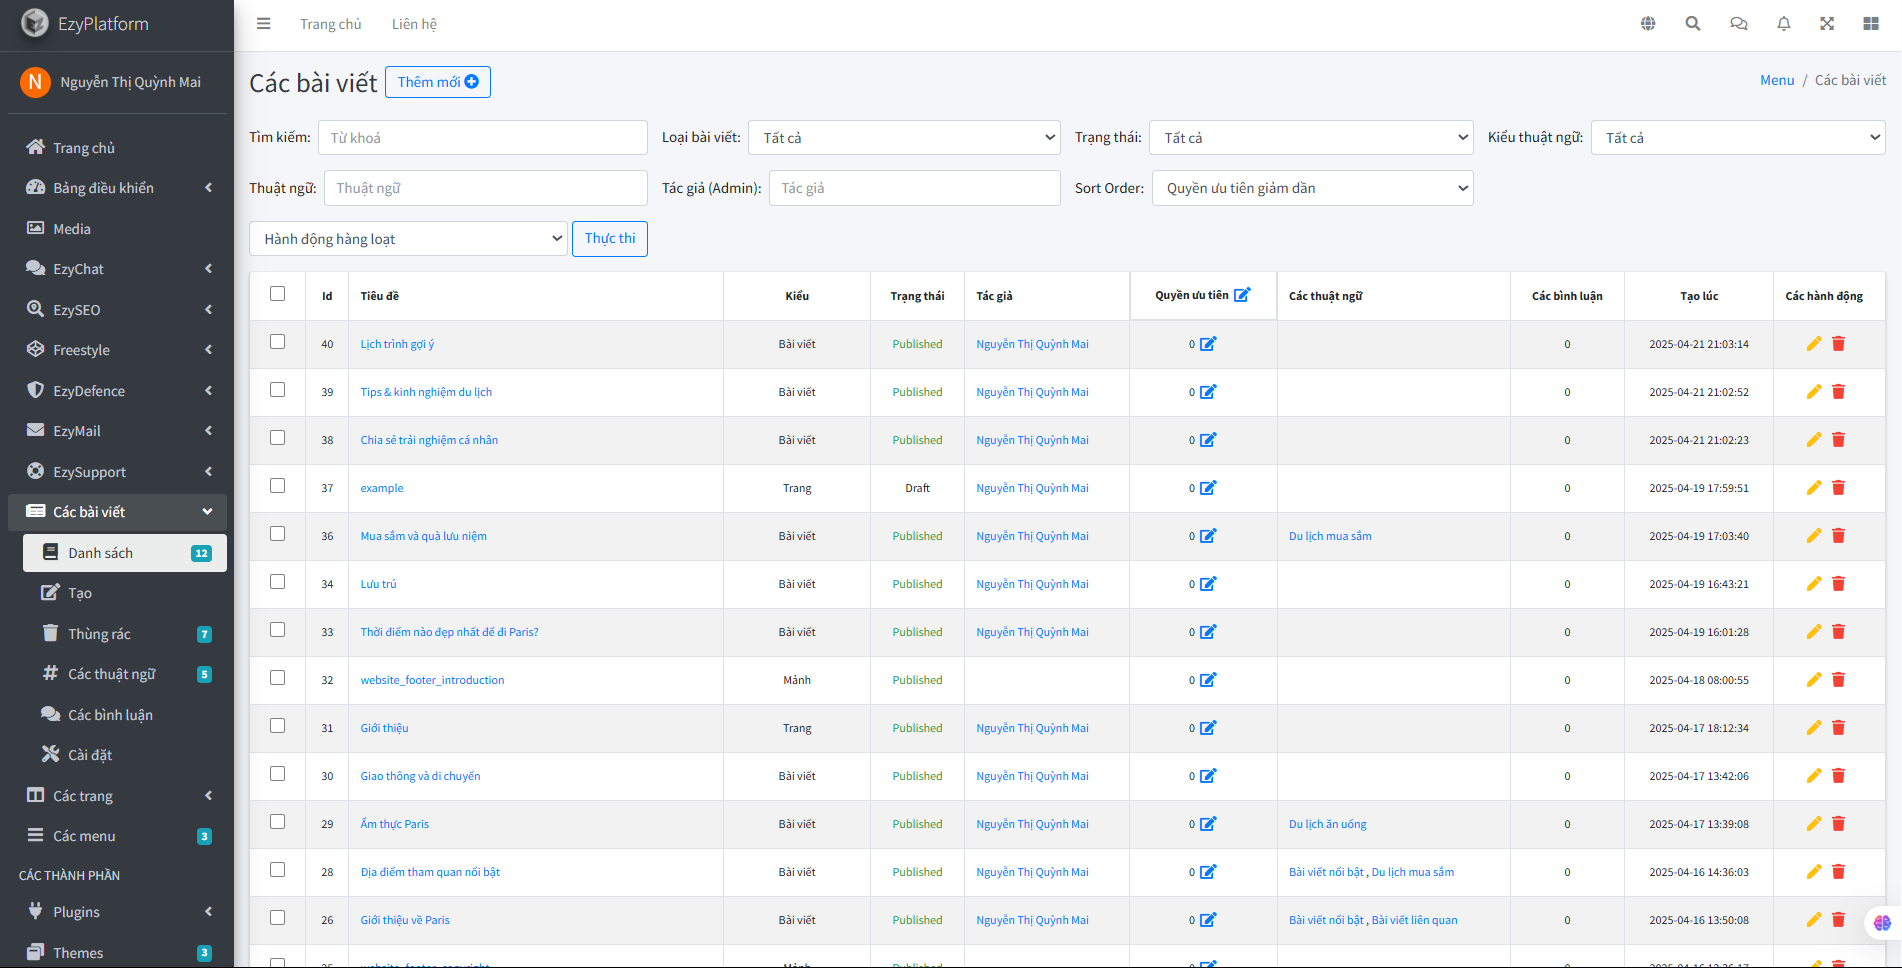Click the 'Thực thi' button
This screenshot has width=1902, height=968.
click(610, 239)
